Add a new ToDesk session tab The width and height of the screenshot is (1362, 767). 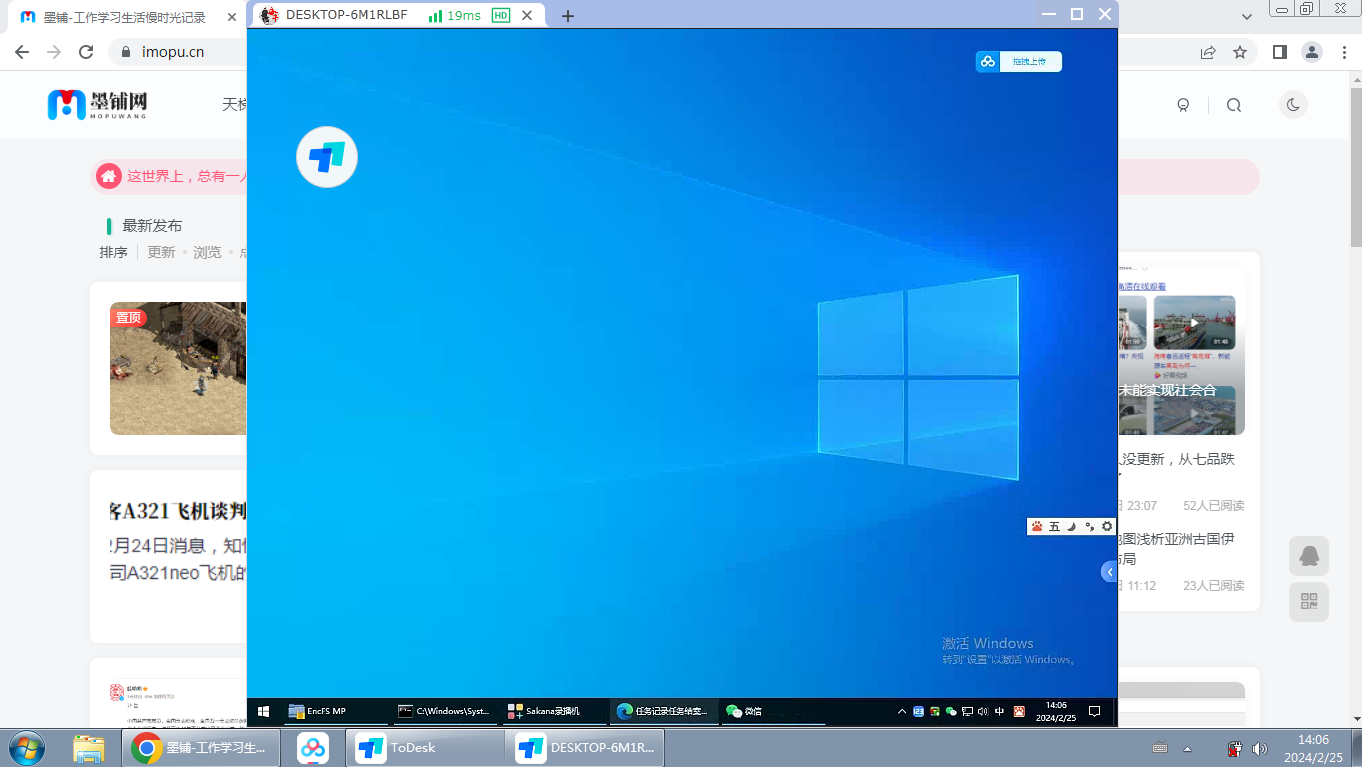click(568, 16)
